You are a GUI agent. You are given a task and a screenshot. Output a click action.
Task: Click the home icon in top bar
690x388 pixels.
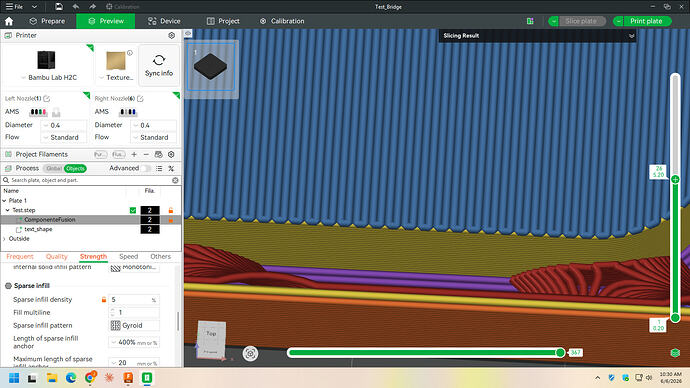(9, 21)
